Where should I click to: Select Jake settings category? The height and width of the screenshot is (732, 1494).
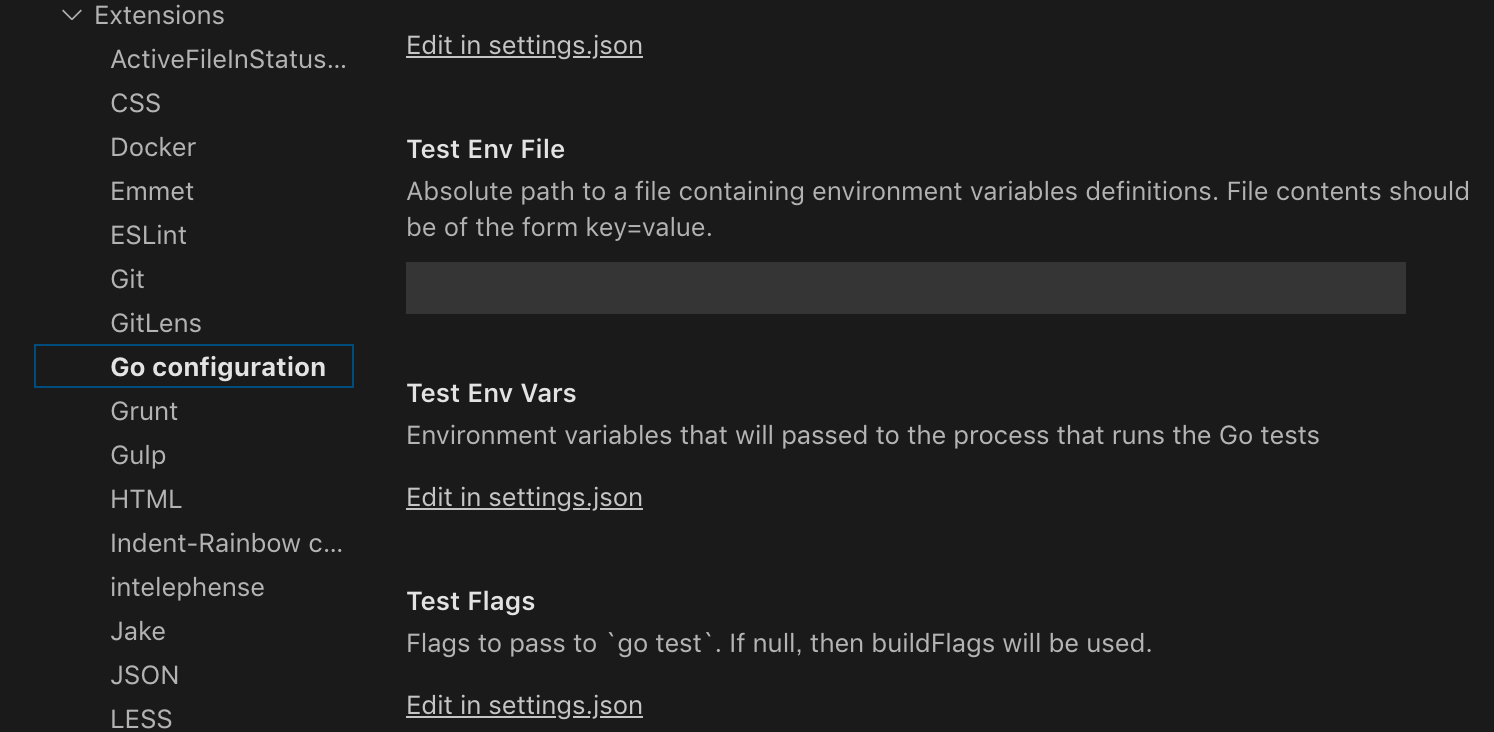click(138, 632)
